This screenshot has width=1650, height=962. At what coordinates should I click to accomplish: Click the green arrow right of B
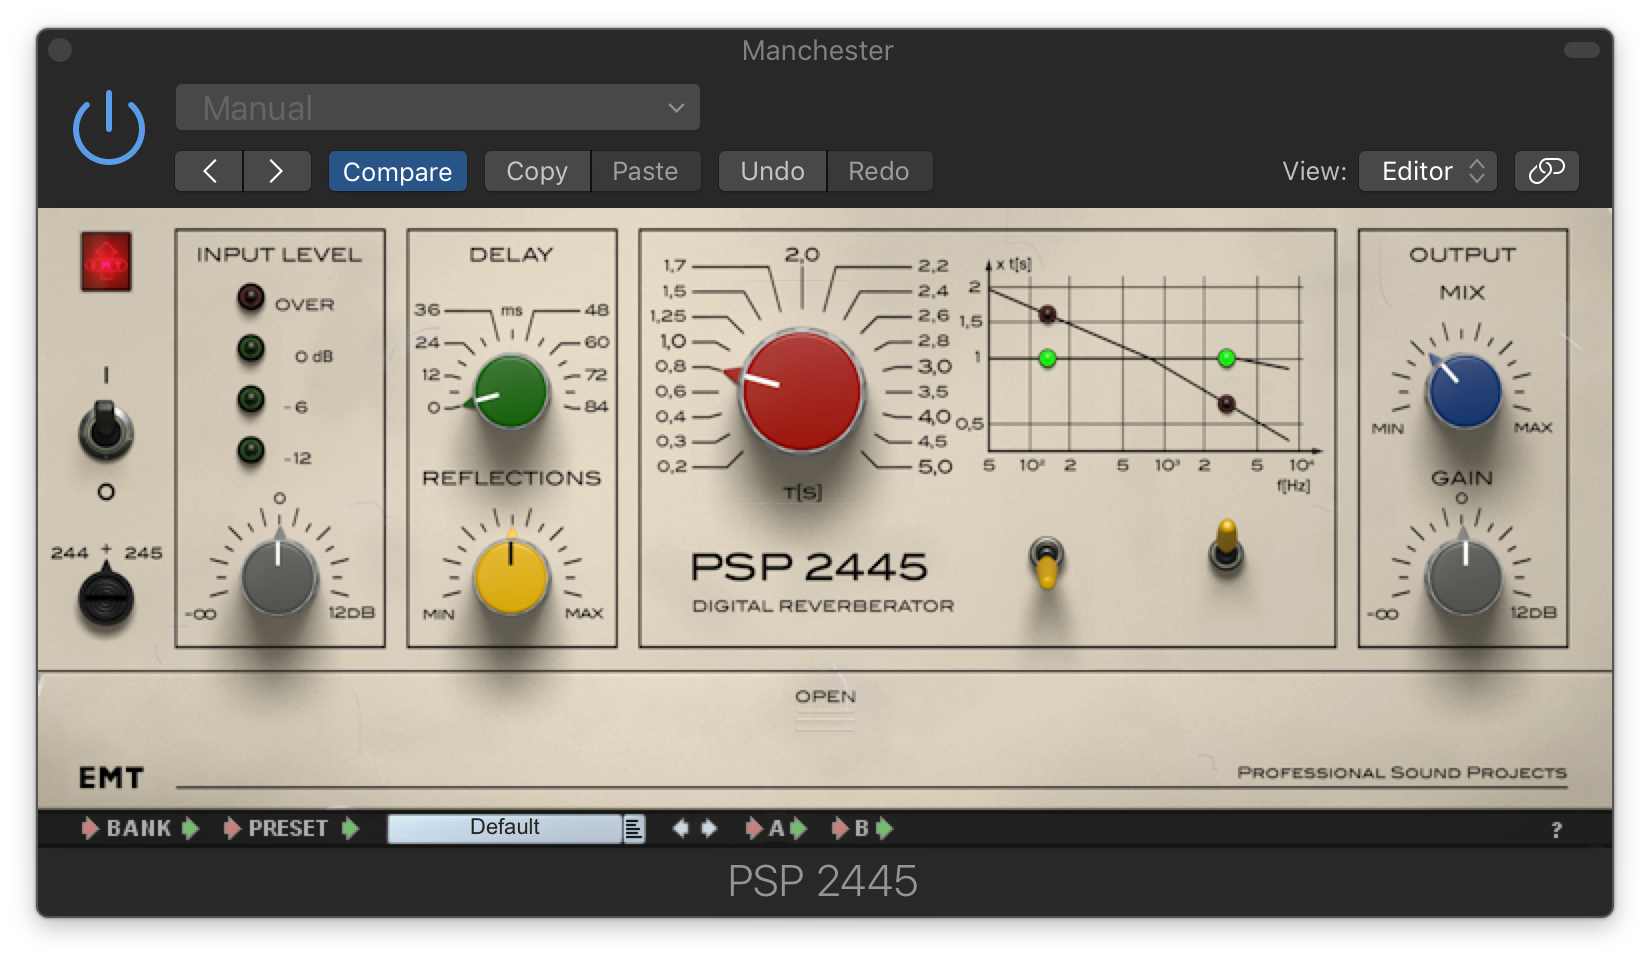[884, 828]
